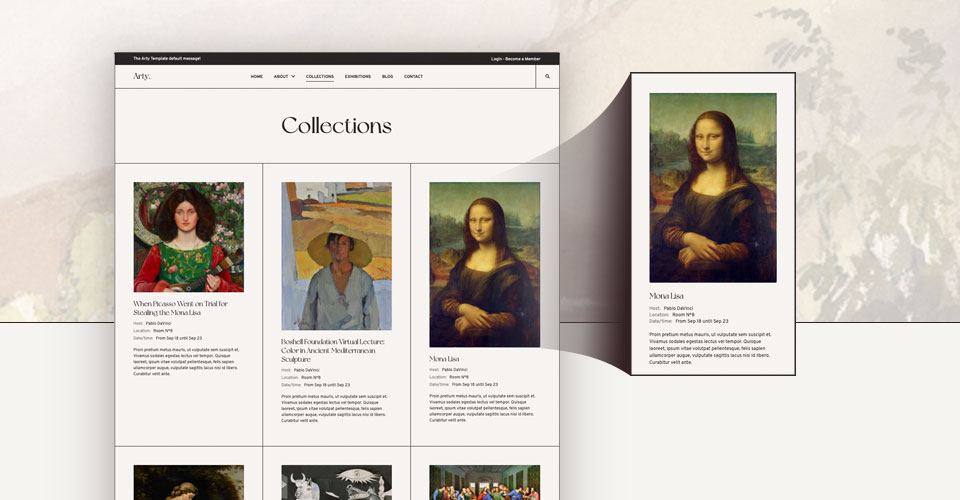This screenshot has height=500, width=960.
Task: Click 'Pablo DaVinci' under the Picasso trial card
Action: coord(159,323)
